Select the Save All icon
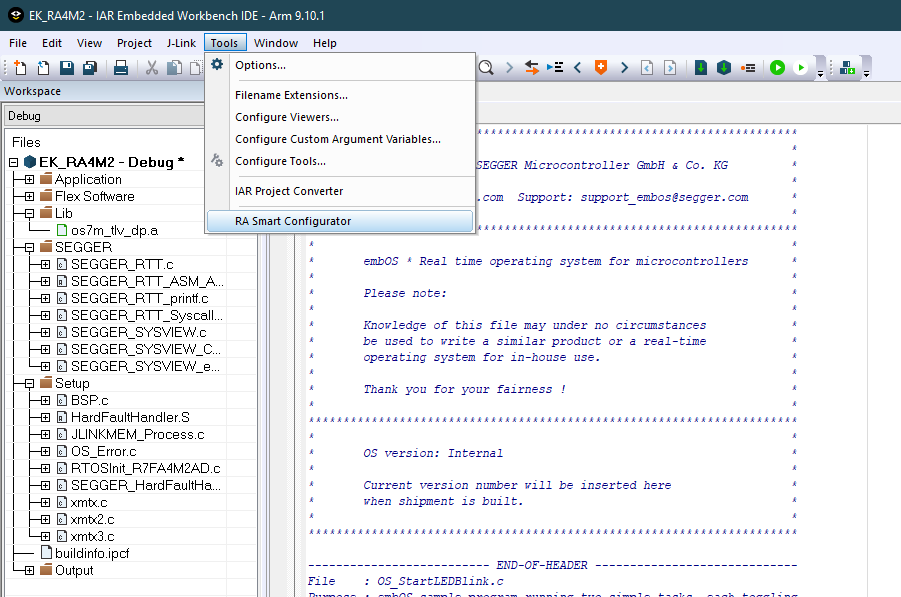This screenshot has width=901, height=597. pos(90,67)
